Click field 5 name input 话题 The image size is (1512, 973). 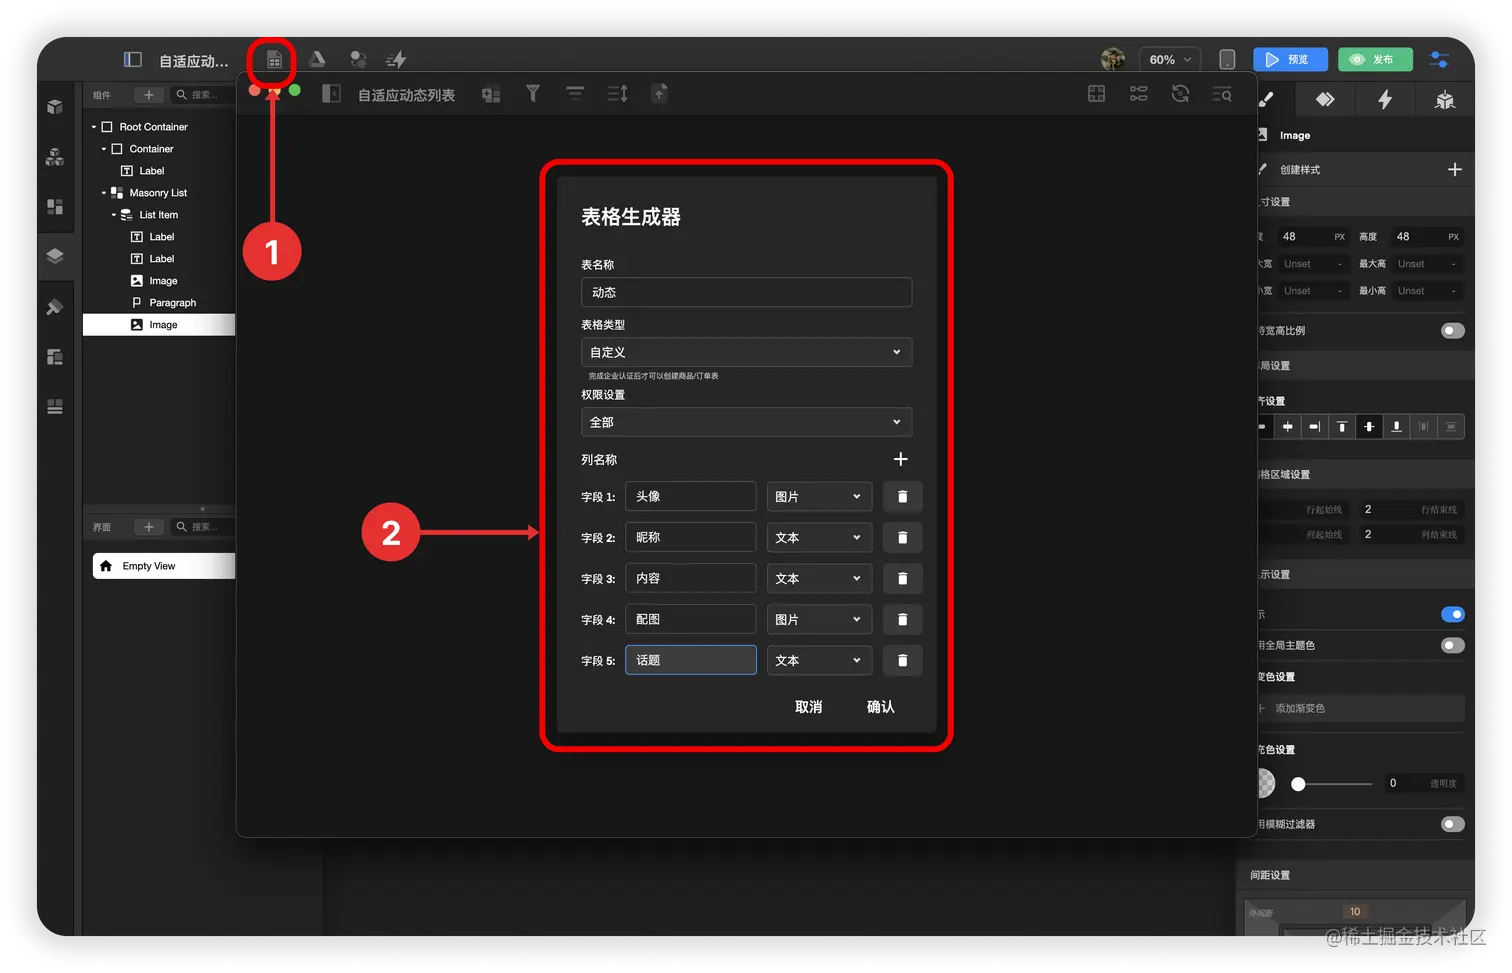(691, 660)
